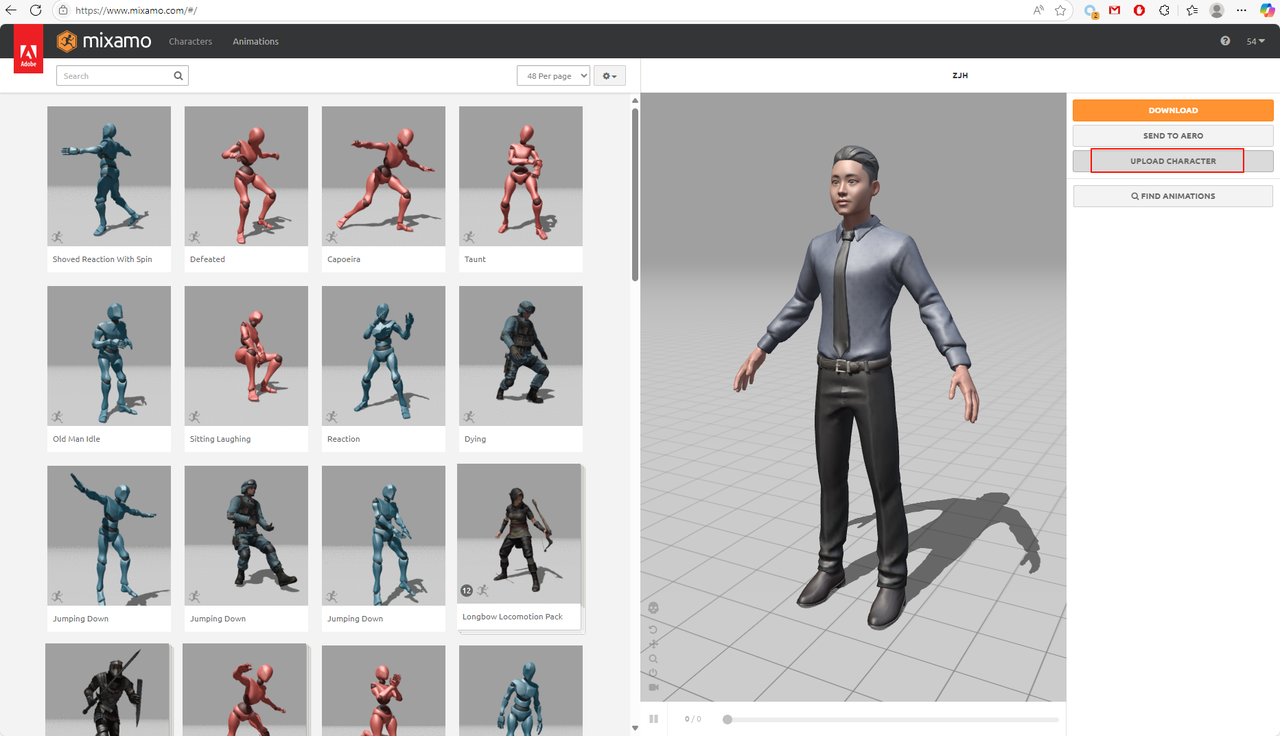Toggle skeleton view with the skull icon
This screenshot has width=1280, height=736.
[x=654, y=608]
